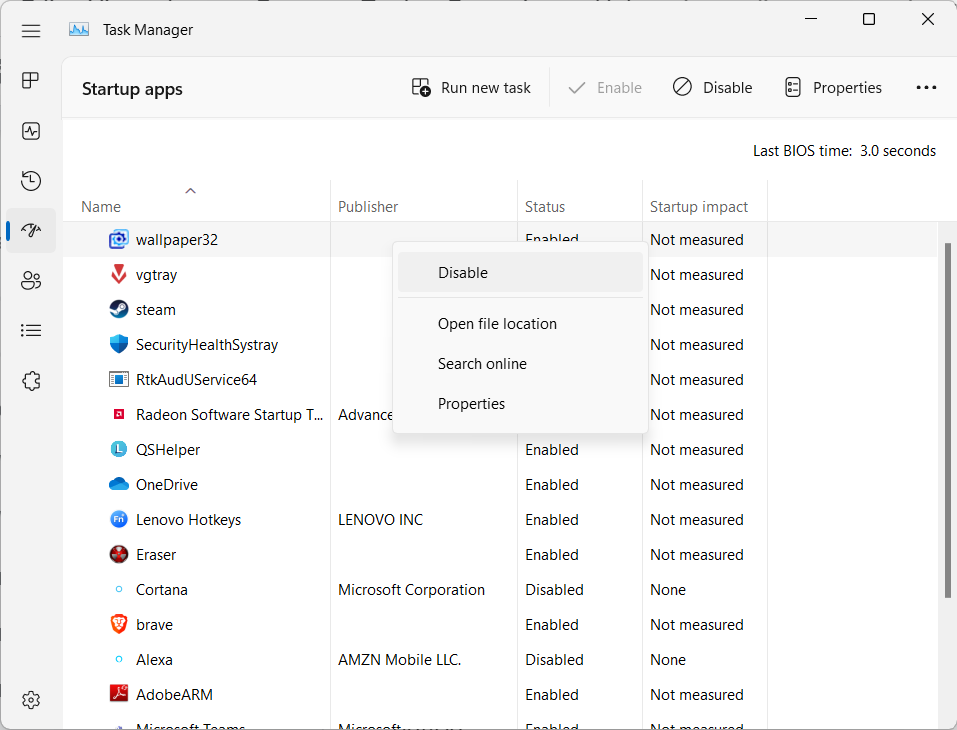Screen dimensions: 957x730
Task: Sort list by Name column header
Action: 101,207
